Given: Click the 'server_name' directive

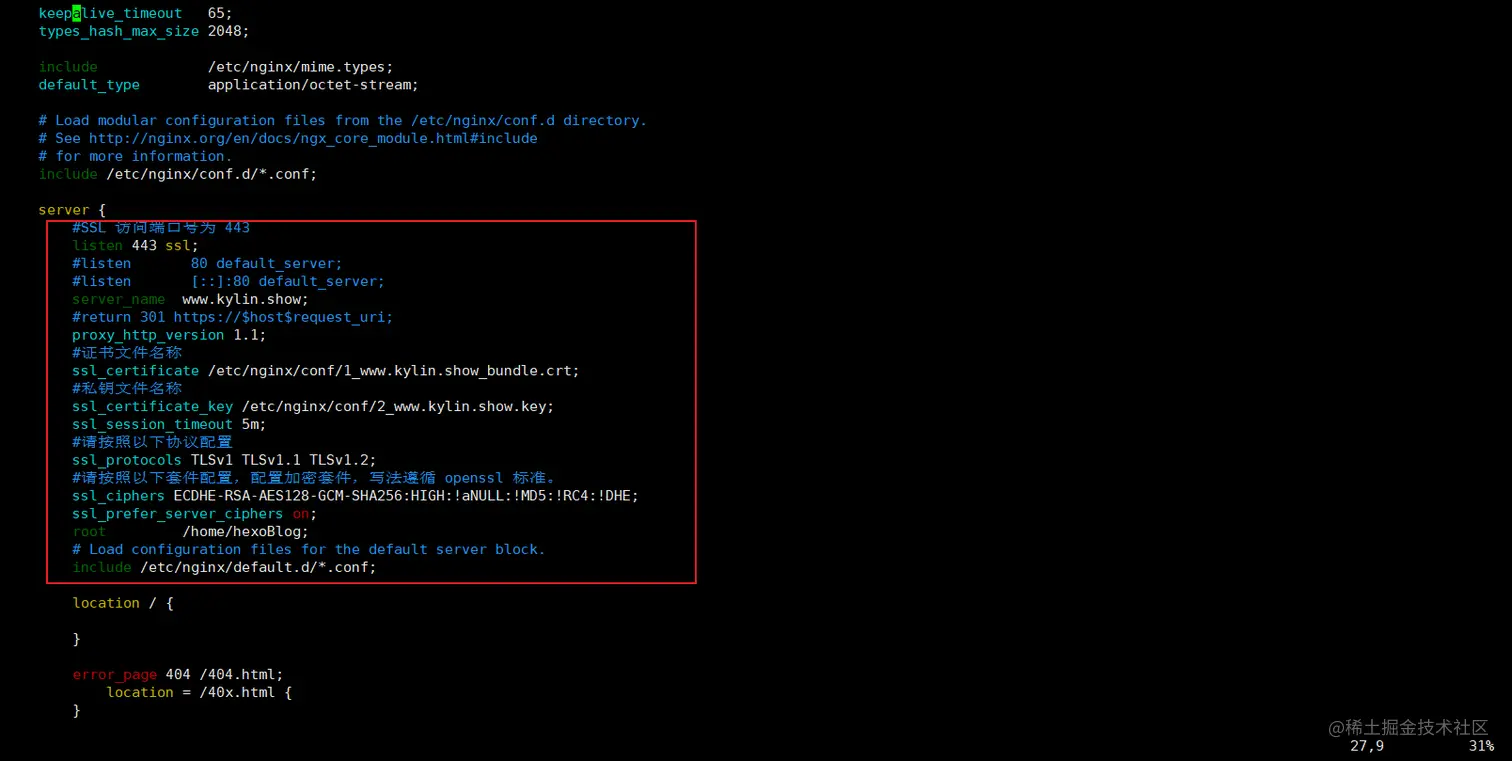Looking at the screenshot, I should tap(118, 299).
